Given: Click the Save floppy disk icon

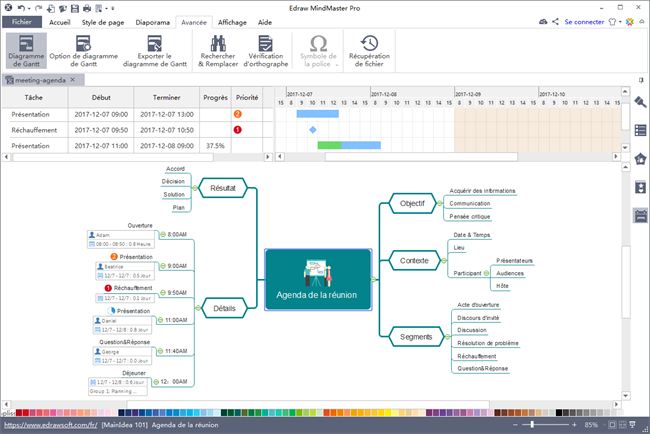Looking at the screenshot, I should click(75, 8).
